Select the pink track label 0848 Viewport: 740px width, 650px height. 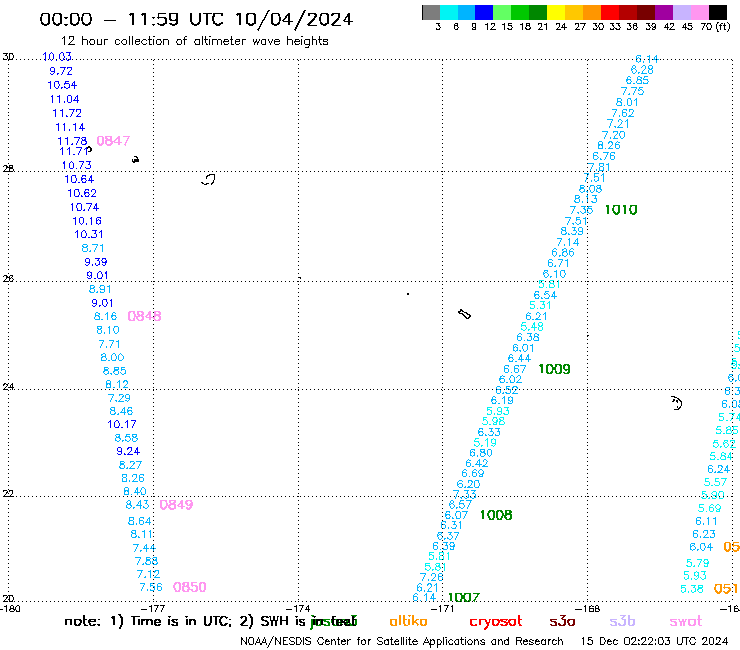pos(144,316)
